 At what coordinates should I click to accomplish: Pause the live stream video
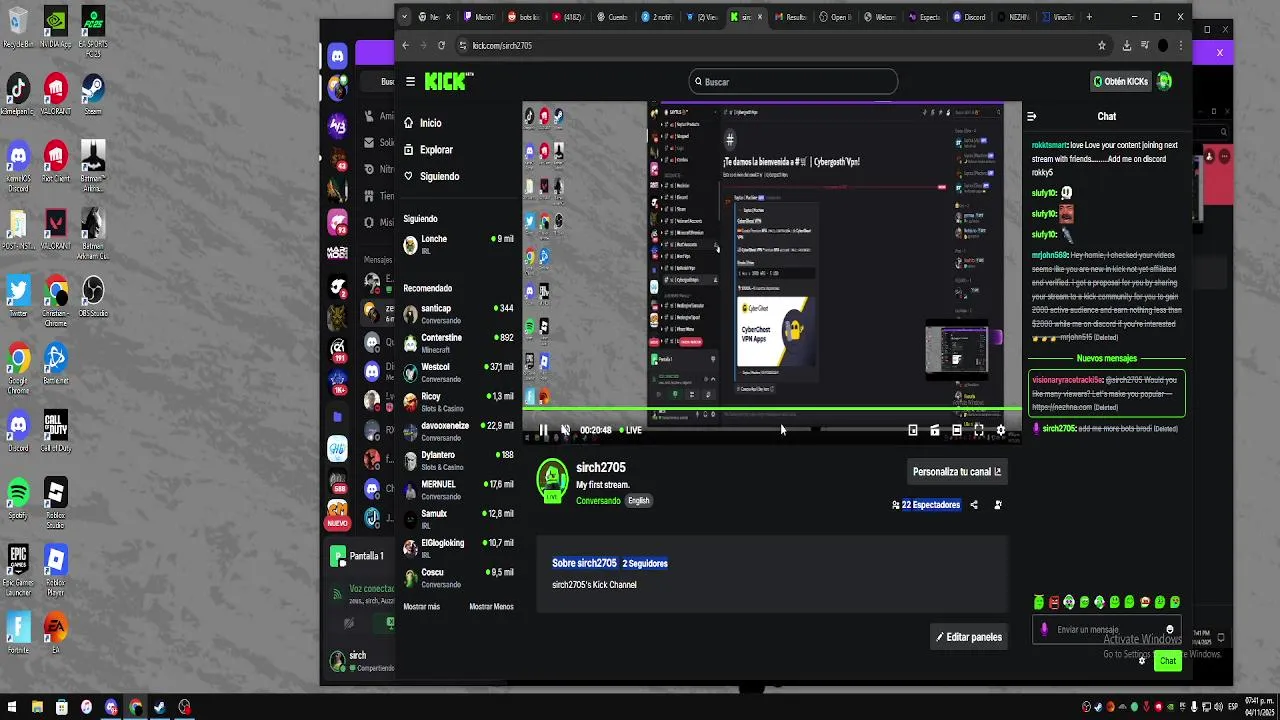(543, 430)
